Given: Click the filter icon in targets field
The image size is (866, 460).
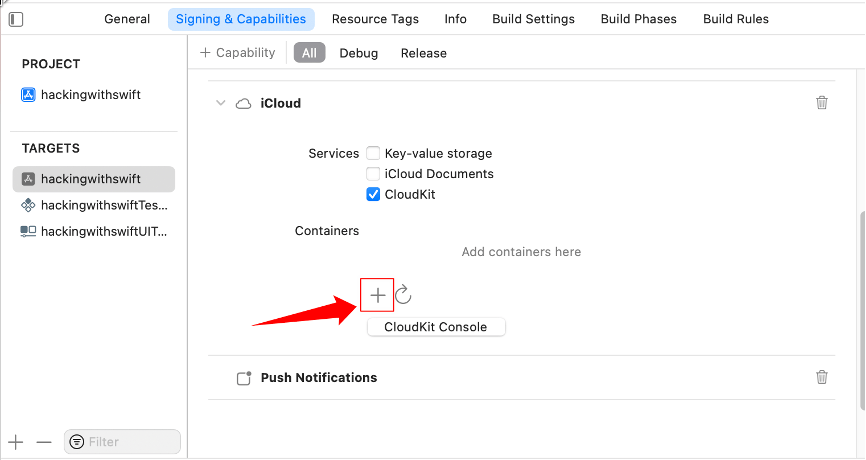Looking at the screenshot, I should (x=77, y=442).
